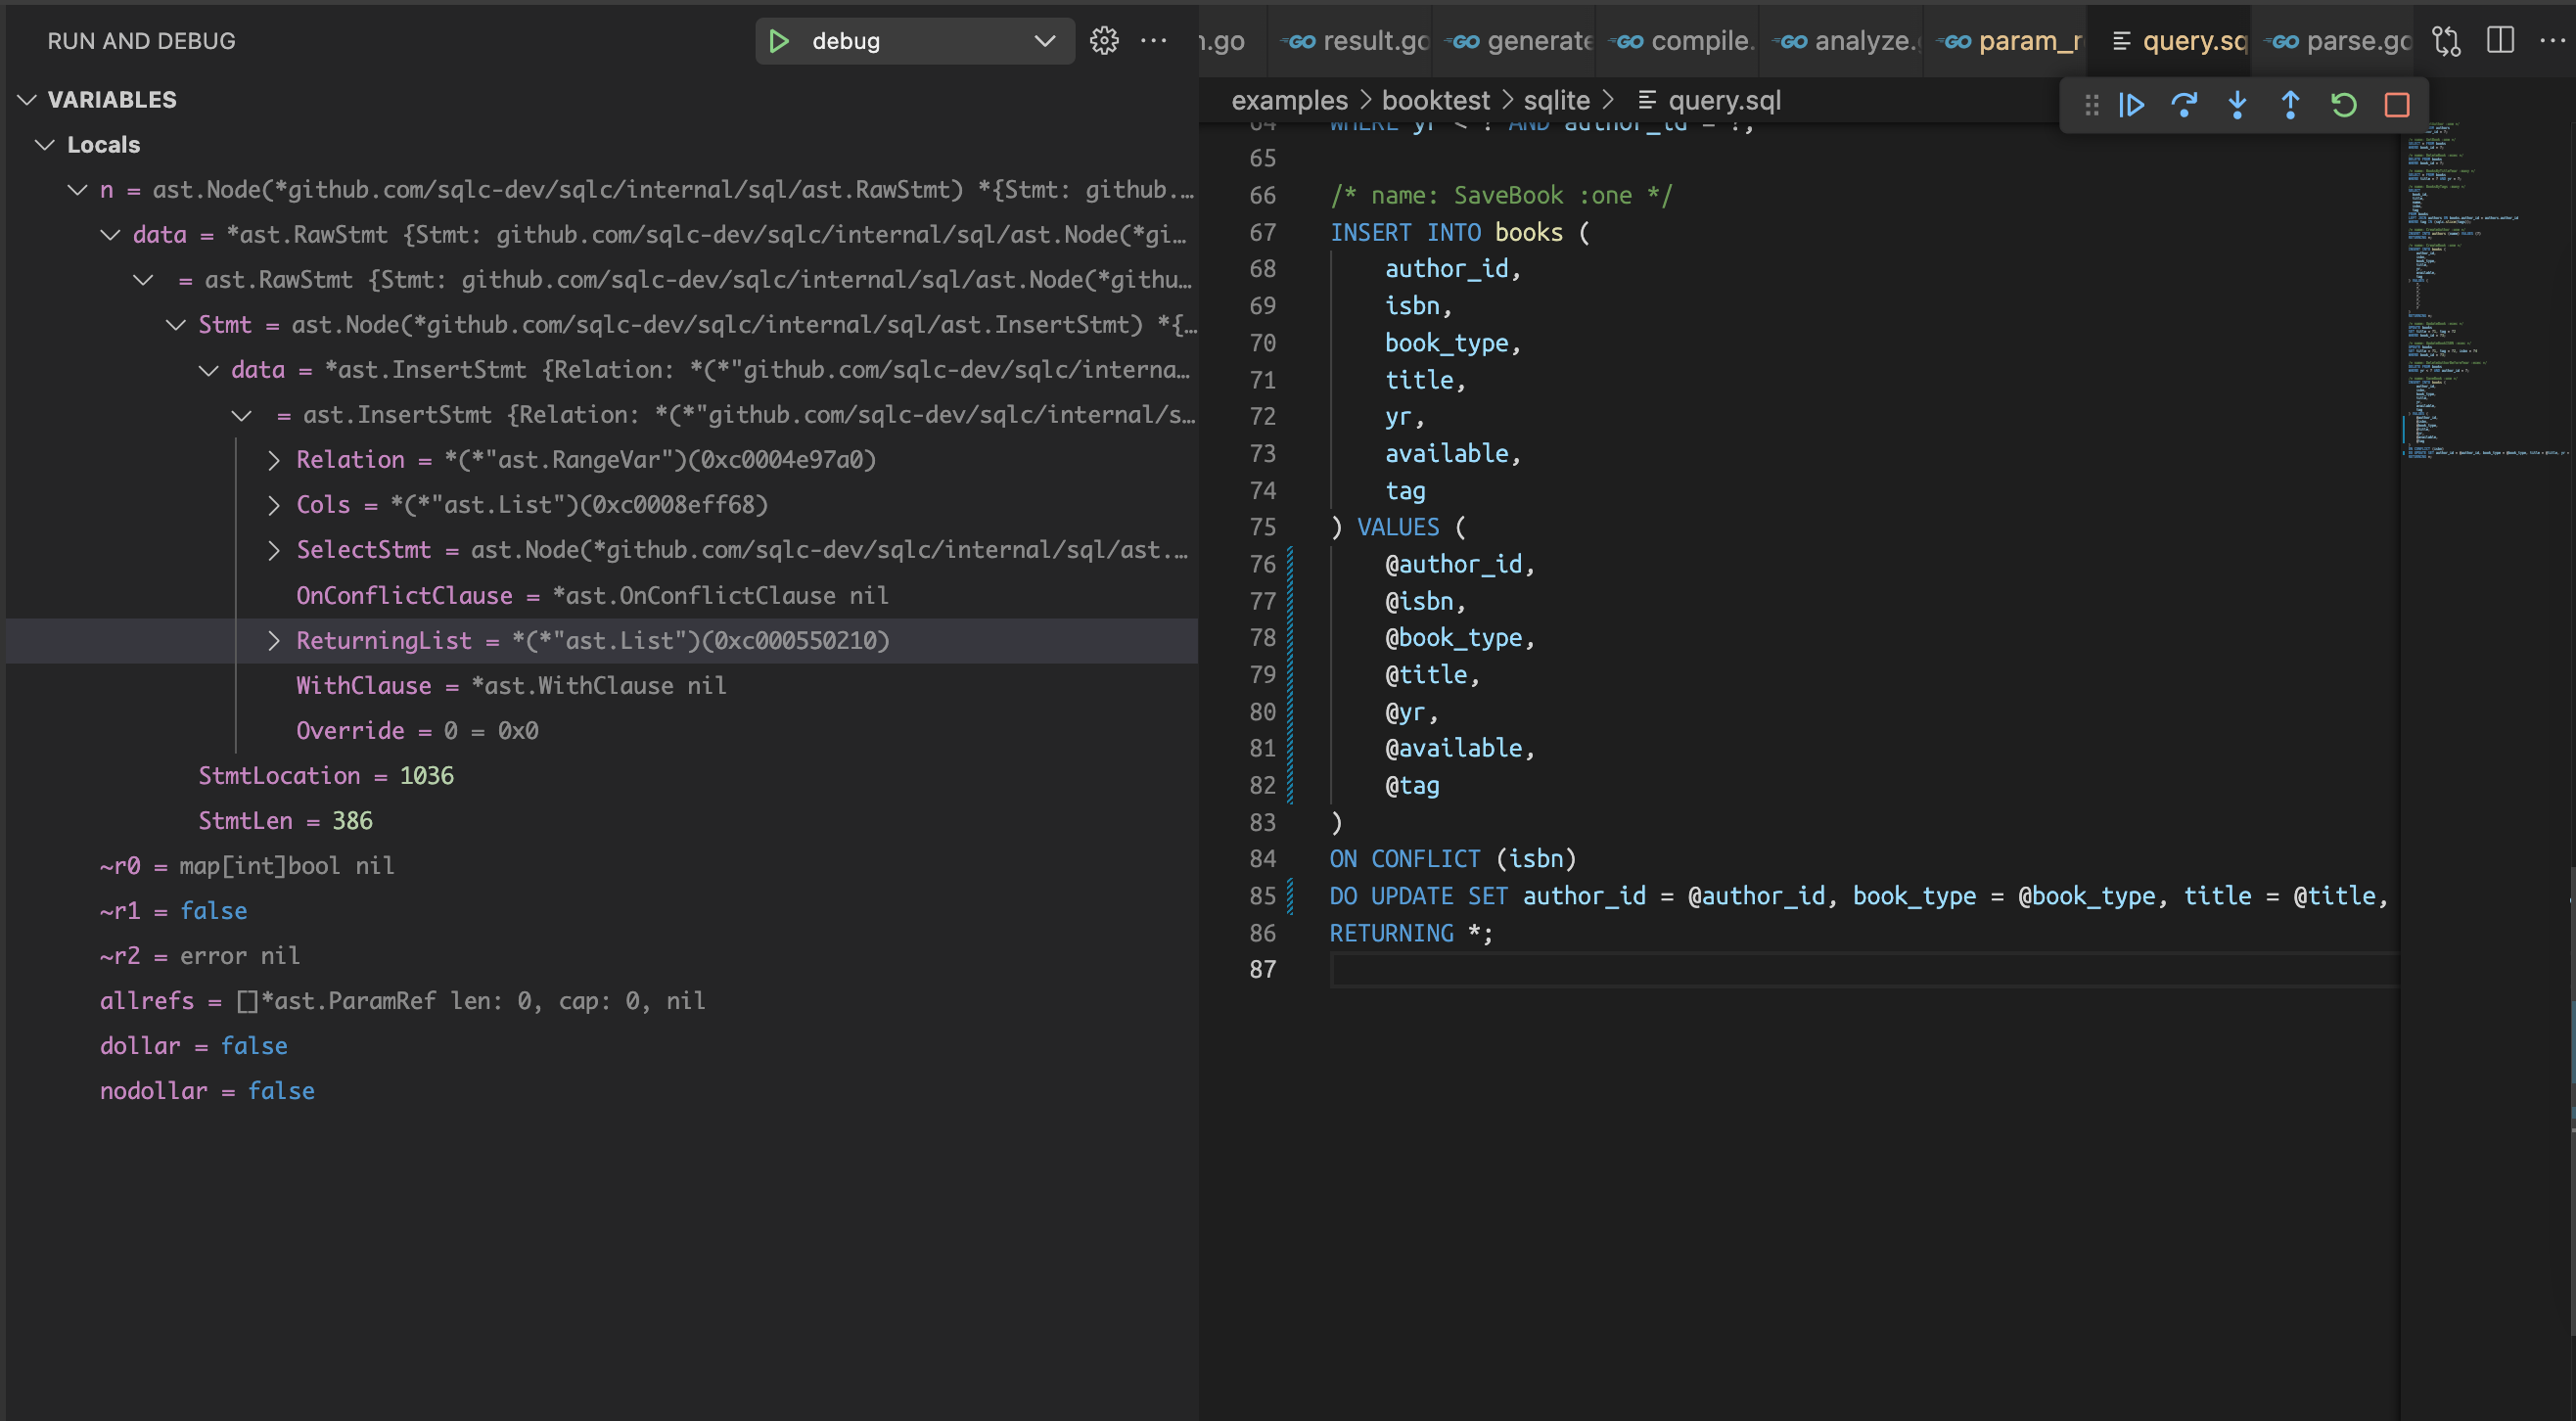Collapse data = *ast.InsertStmt node

tap(209, 370)
